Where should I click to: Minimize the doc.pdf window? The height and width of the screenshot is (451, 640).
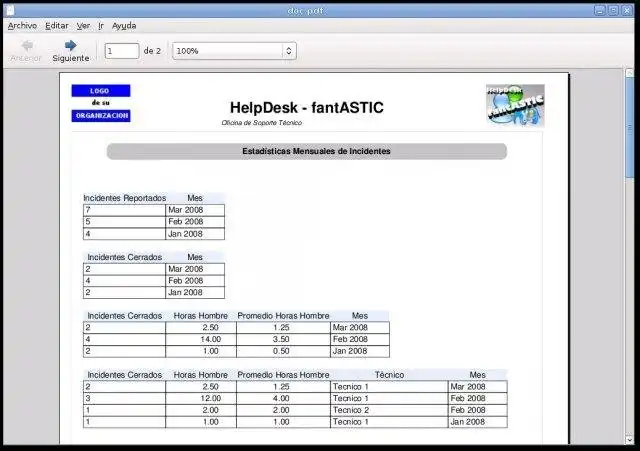pyautogui.click(x=600, y=10)
